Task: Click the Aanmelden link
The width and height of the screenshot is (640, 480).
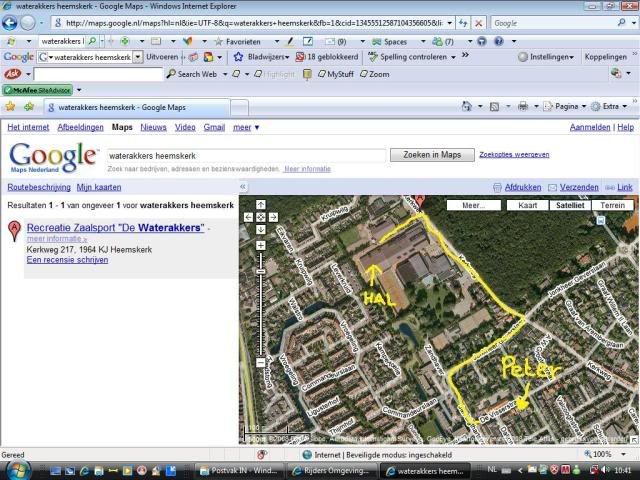Action: pos(590,127)
